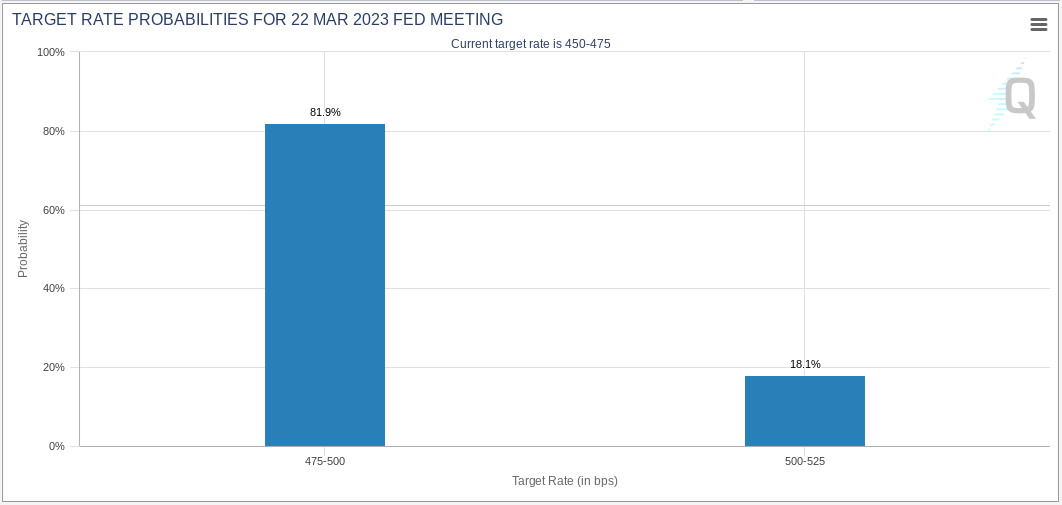Click the 500-525 x-axis label

click(x=805, y=462)
